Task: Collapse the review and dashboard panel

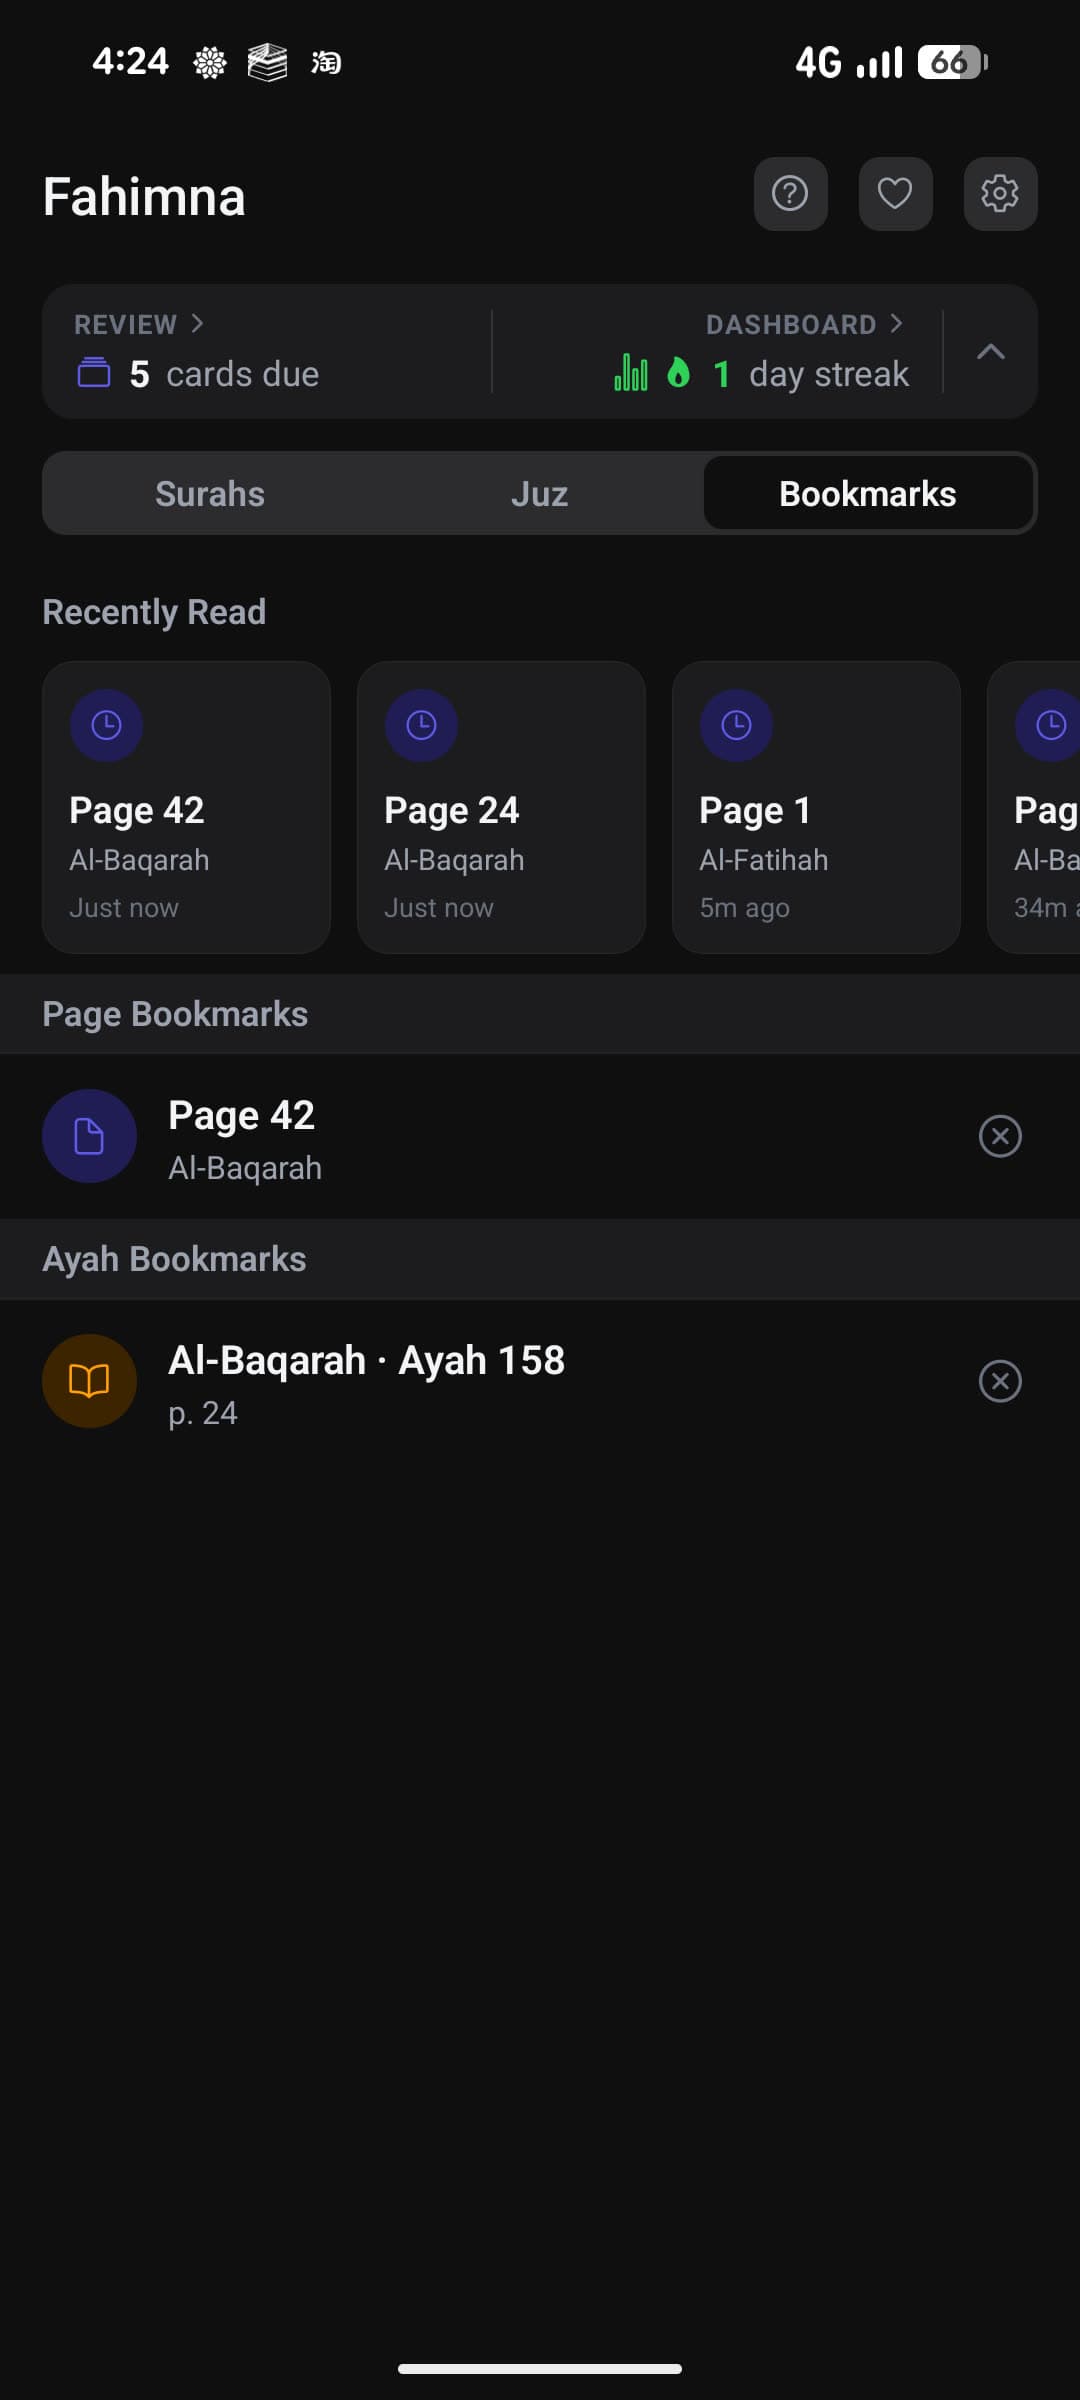Action: click(990, 351)
